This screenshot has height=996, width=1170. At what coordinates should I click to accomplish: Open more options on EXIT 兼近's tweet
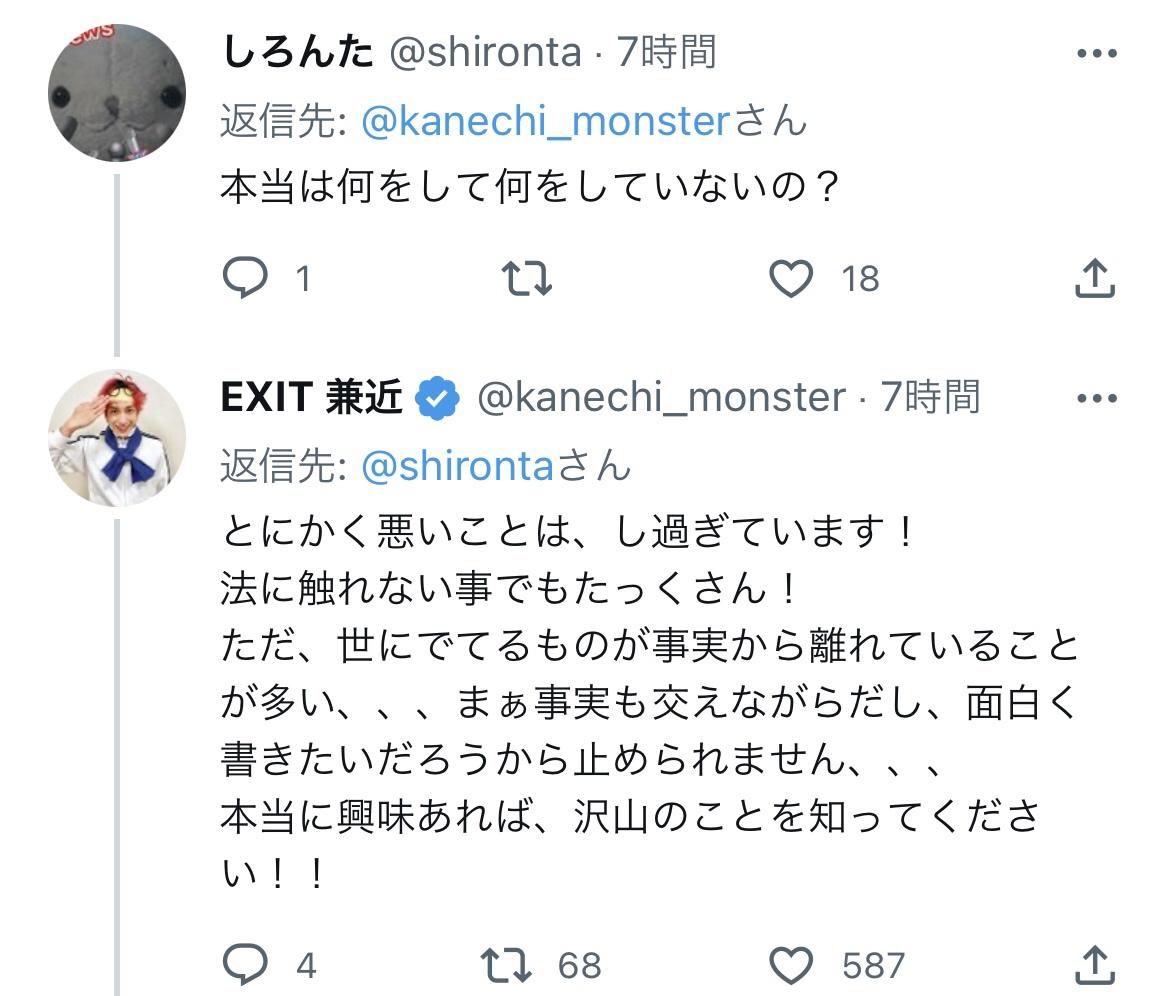(x=1096, y=399)
